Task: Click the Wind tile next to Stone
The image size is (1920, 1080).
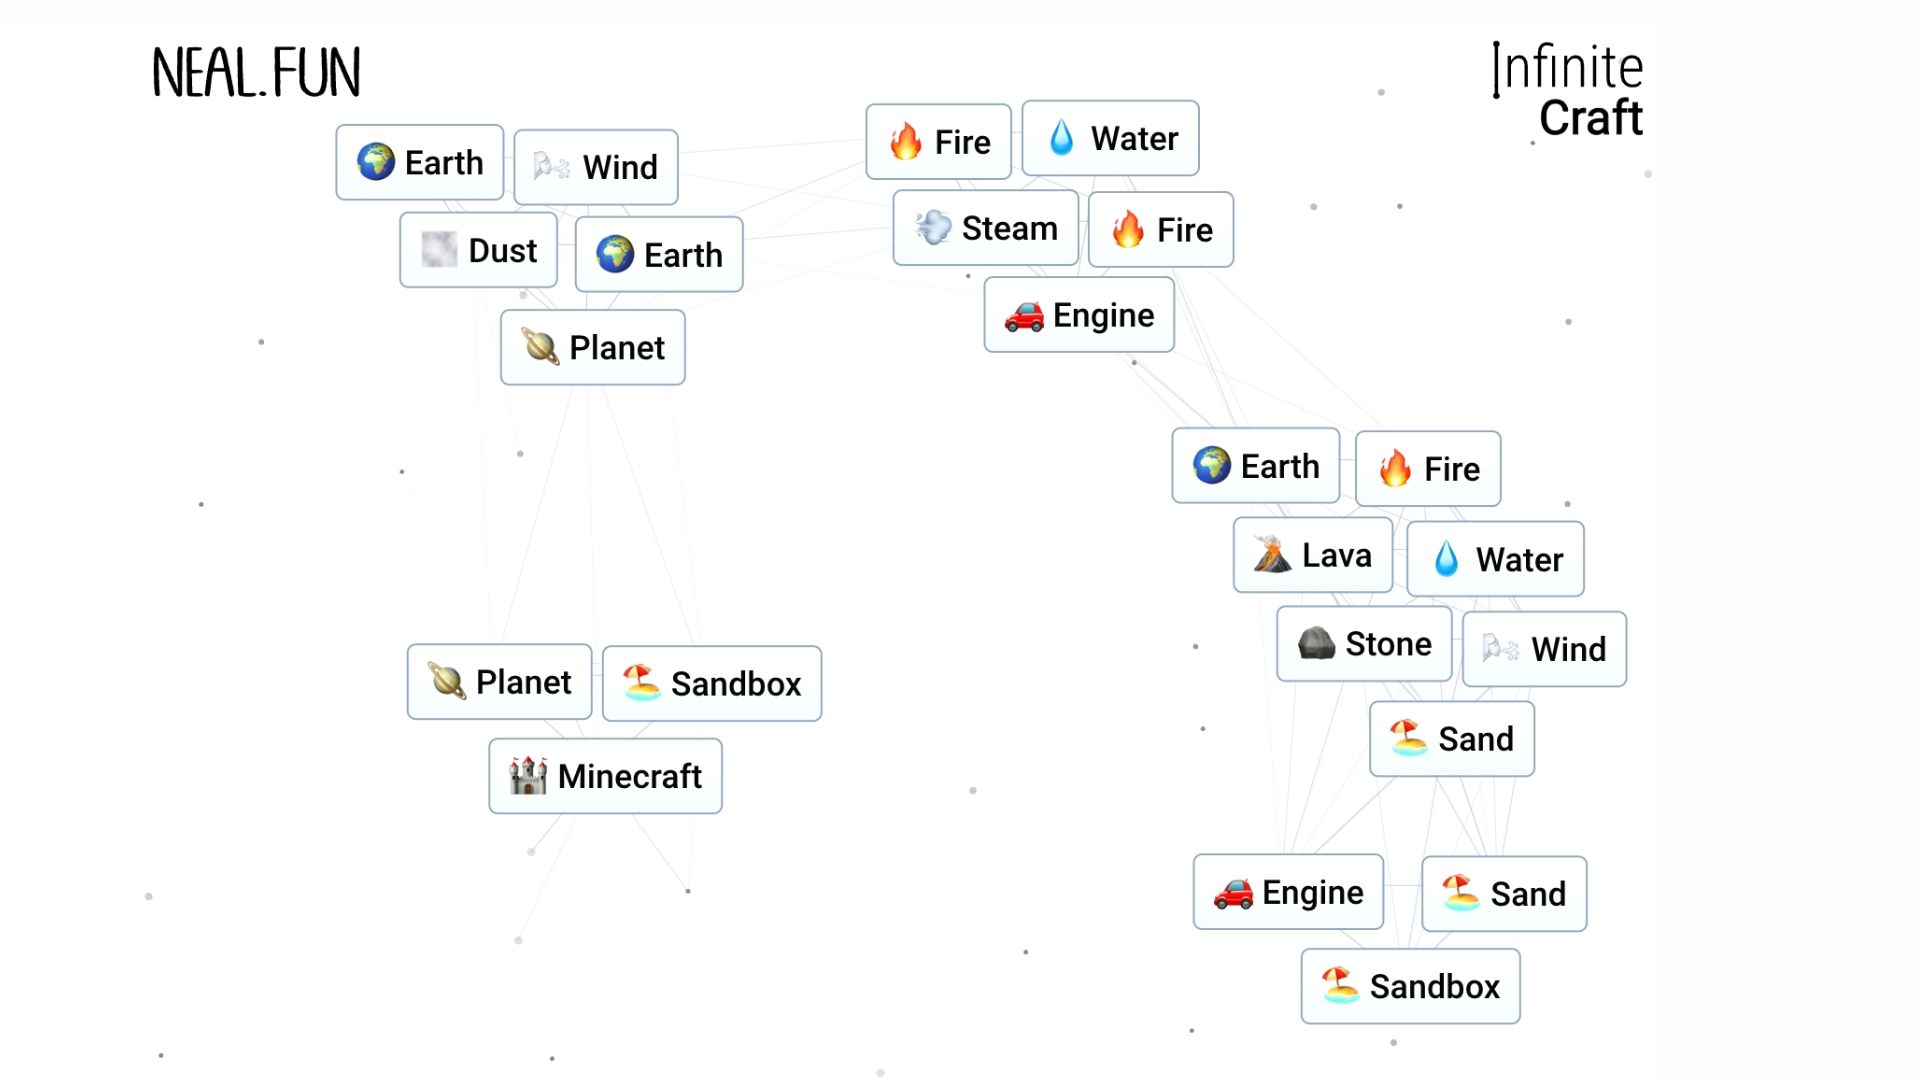Action: (x=1544, y=649)
